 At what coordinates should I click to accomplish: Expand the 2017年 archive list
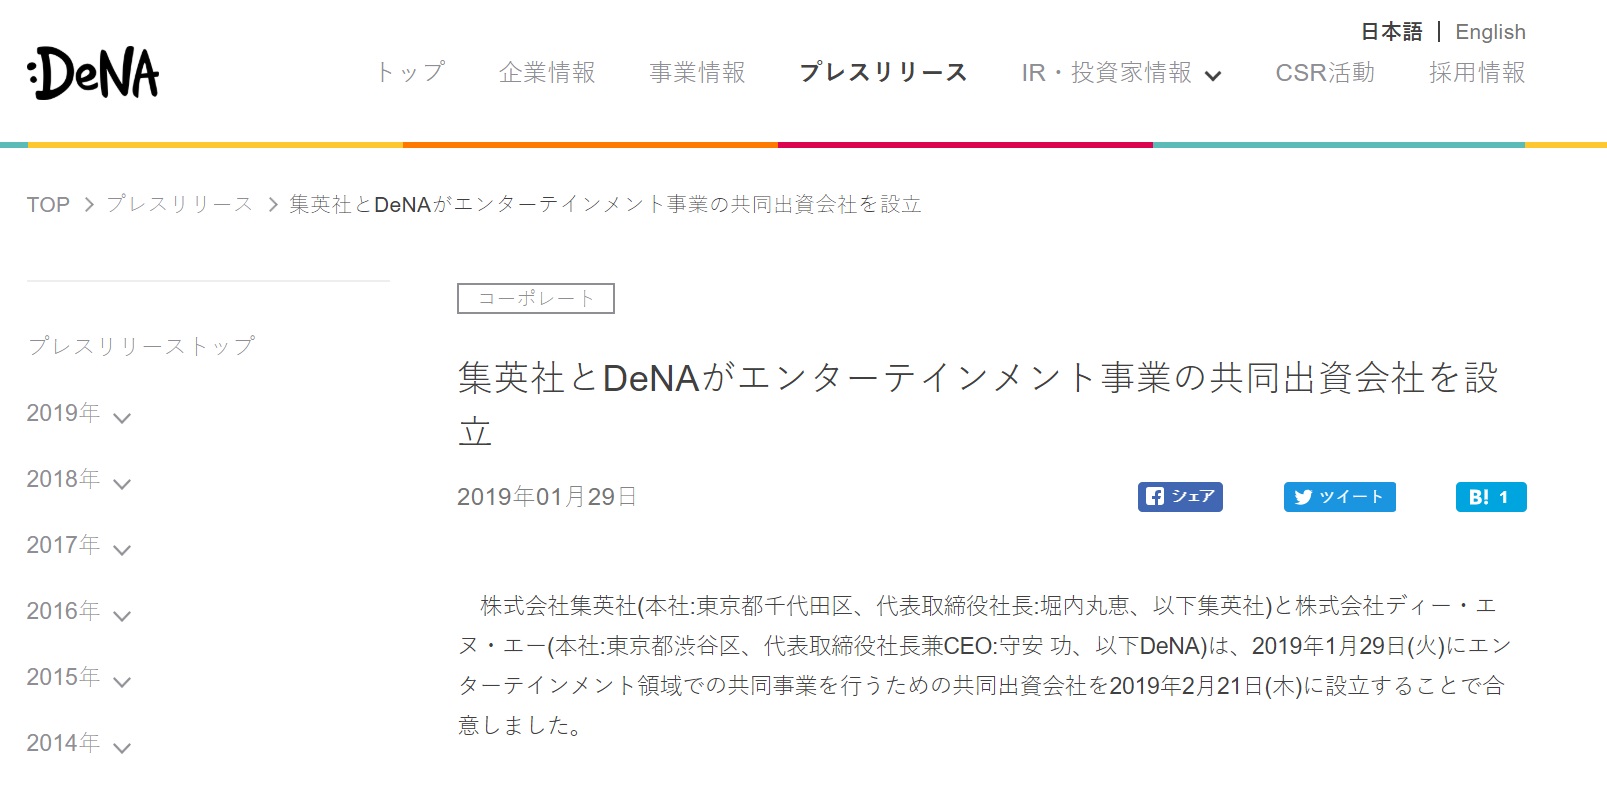coord(79,546)
